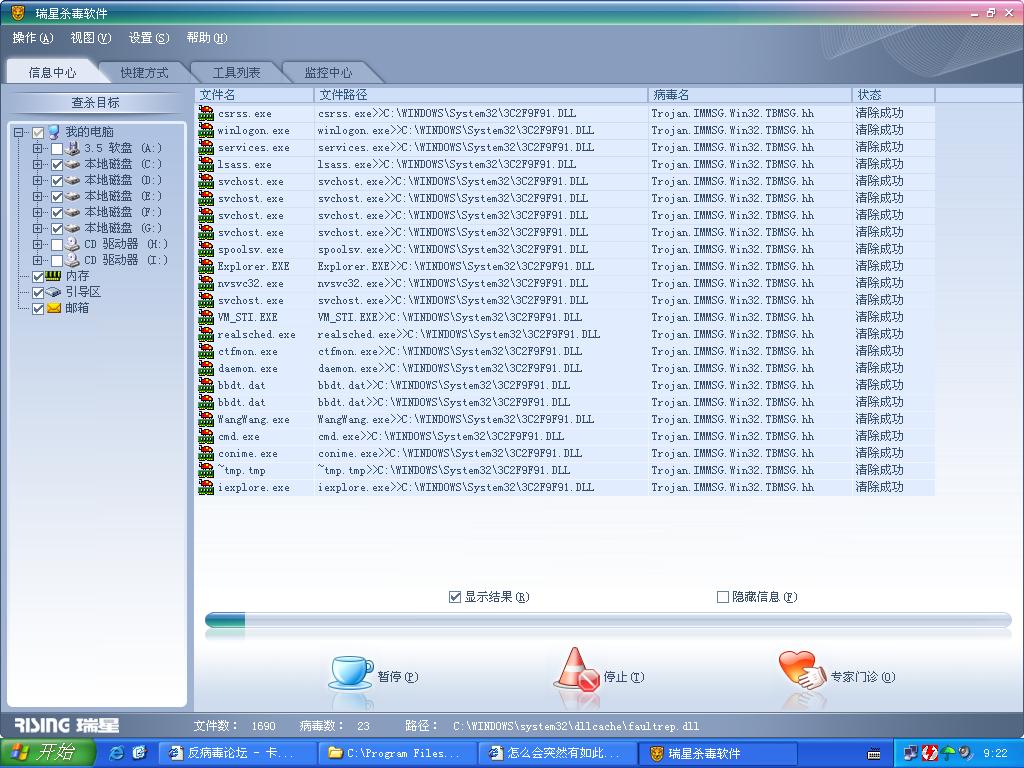Image resolution: width=1024 pixels, height=768 pixels.
Task: Switch to the 监控中心 tab
Action: [328, 72]
